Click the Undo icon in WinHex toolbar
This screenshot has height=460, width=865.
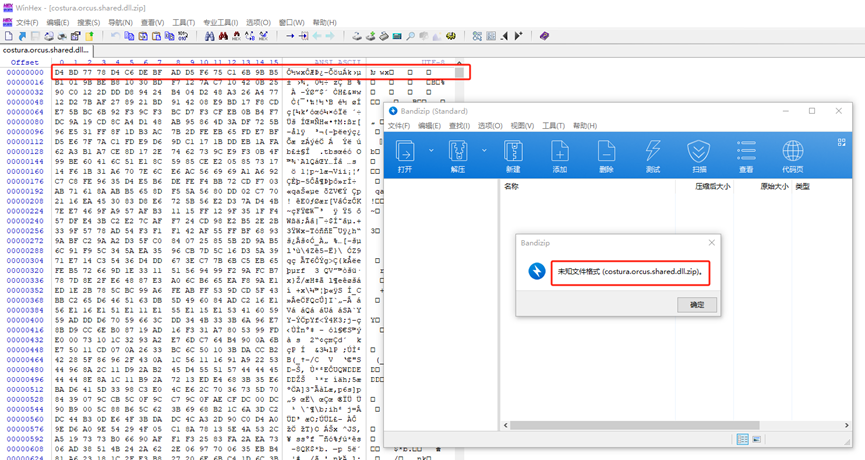pyautogui.click(x=115, y=36)
